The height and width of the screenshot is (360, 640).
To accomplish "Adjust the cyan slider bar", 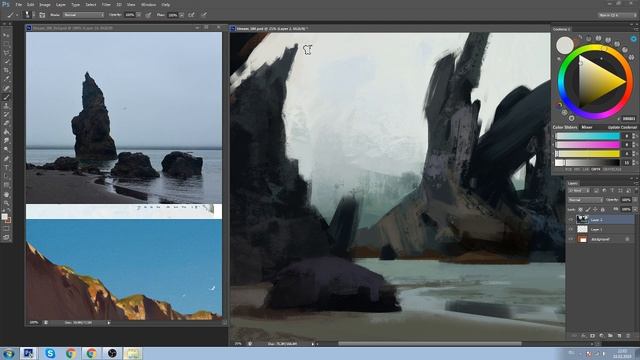I will pos(587,136).
